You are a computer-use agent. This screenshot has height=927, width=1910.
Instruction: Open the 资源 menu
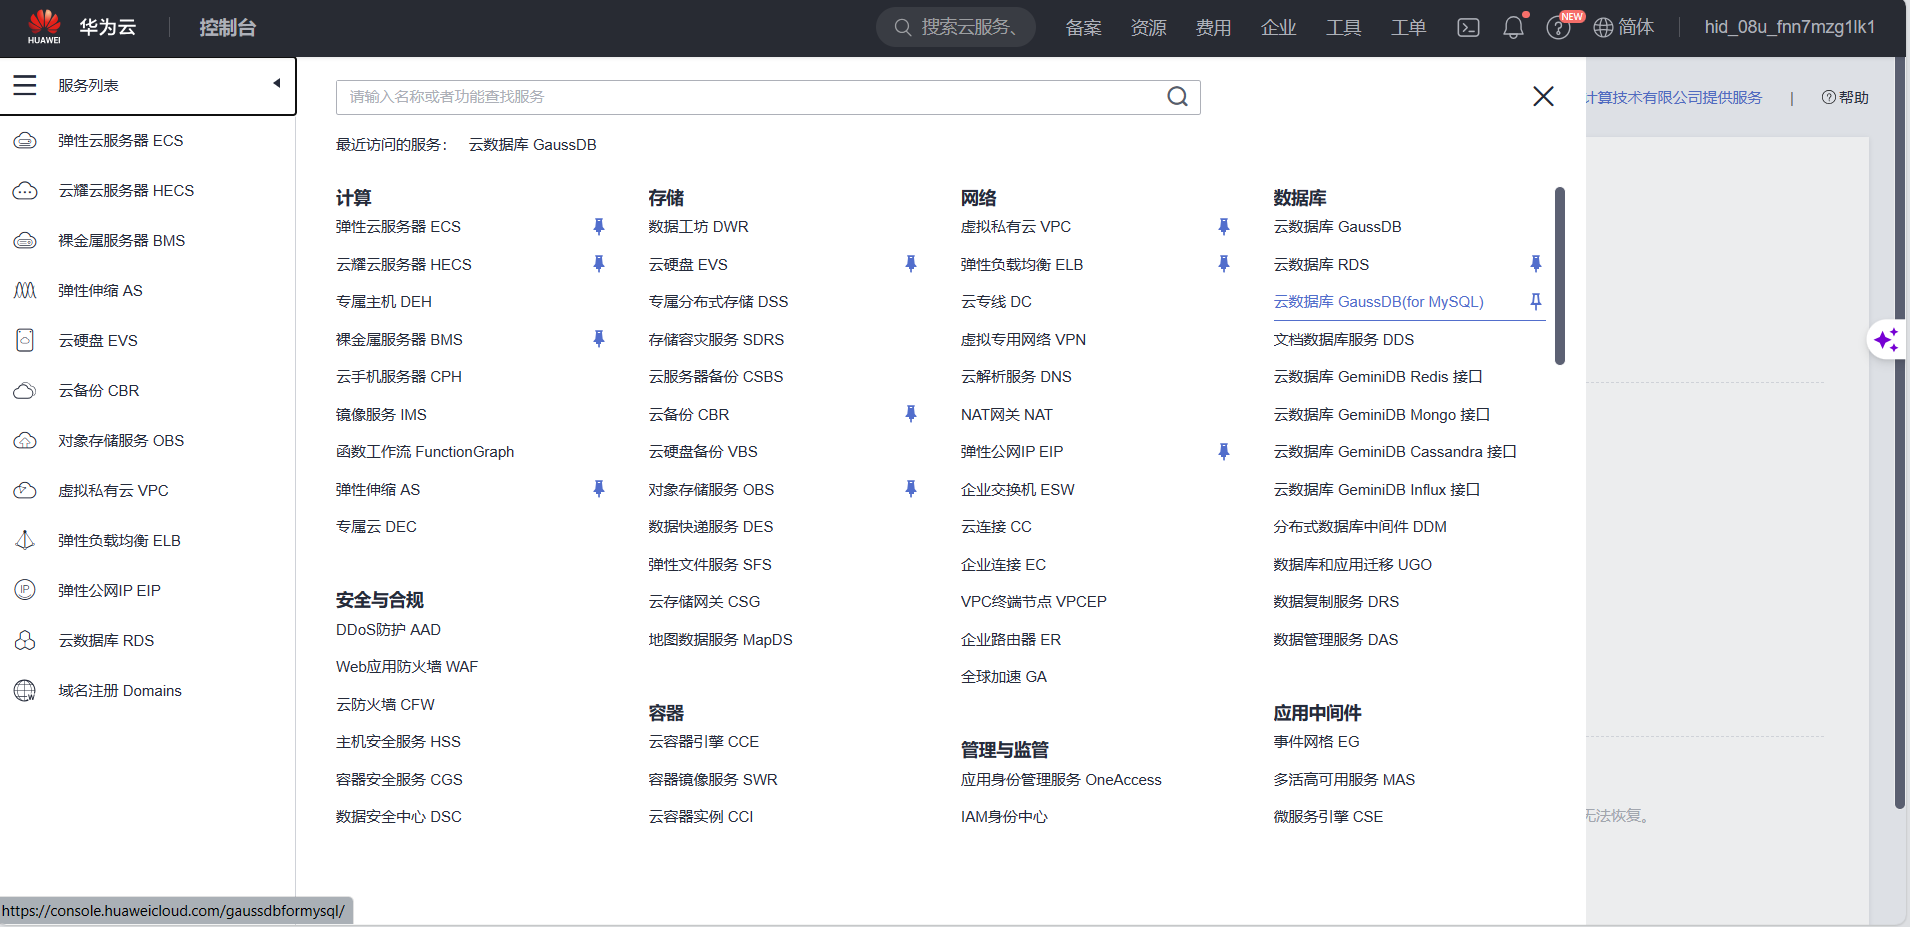1148,27
